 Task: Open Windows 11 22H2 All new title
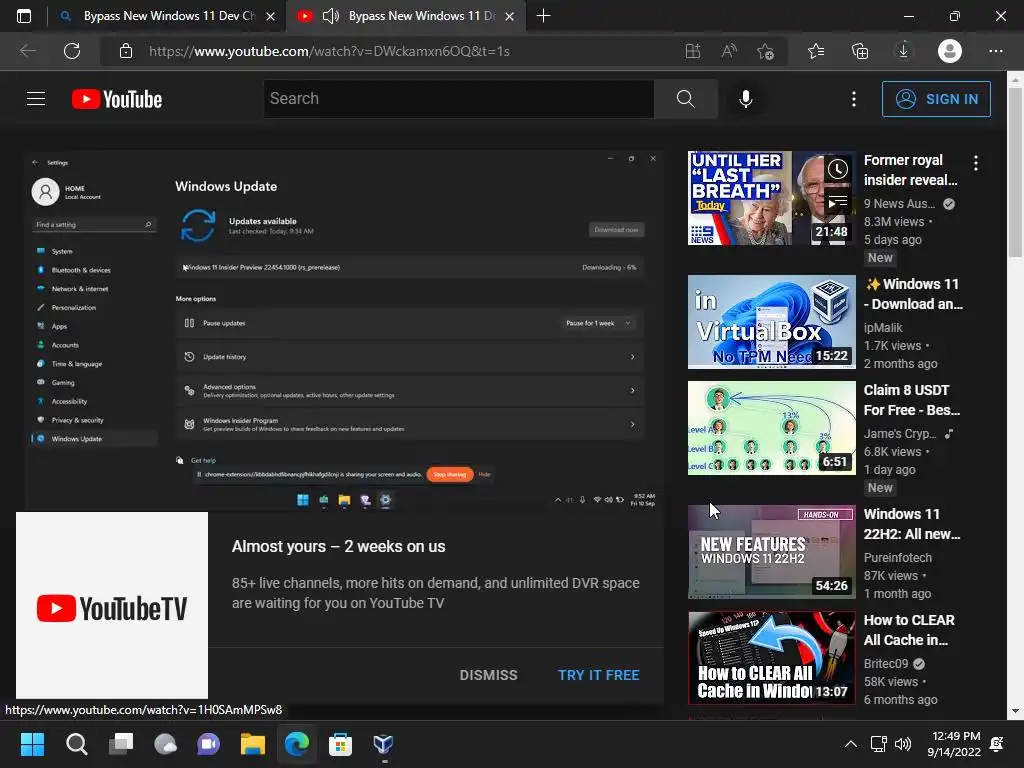click(912, 524)
